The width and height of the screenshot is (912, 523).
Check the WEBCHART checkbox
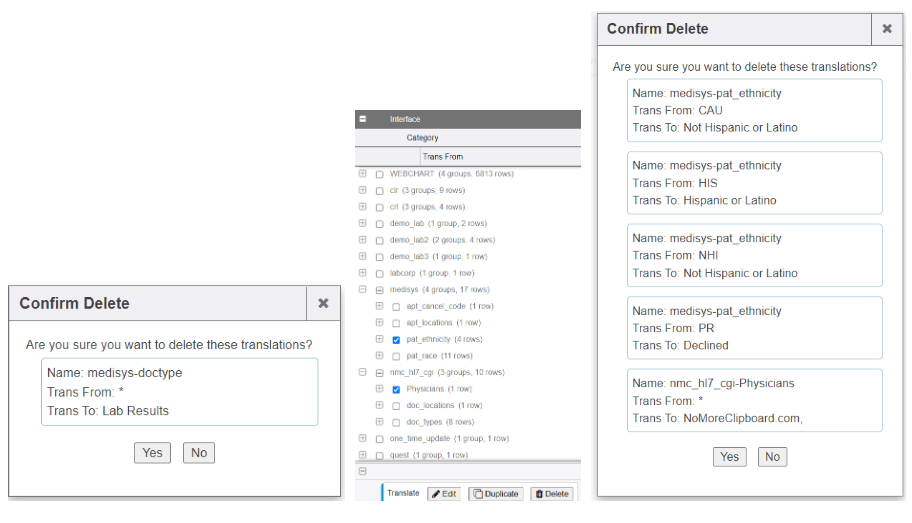(x=379, y=174)
